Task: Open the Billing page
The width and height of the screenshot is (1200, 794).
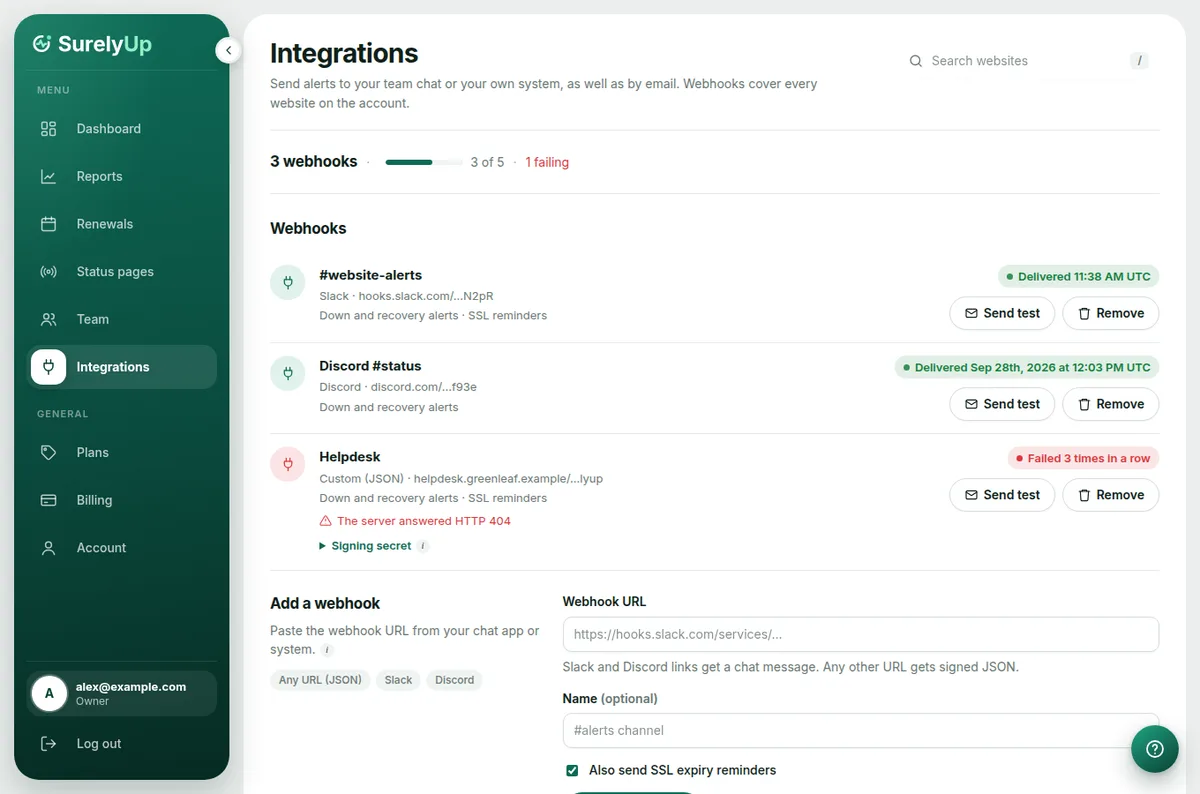Action: point(122,500)
